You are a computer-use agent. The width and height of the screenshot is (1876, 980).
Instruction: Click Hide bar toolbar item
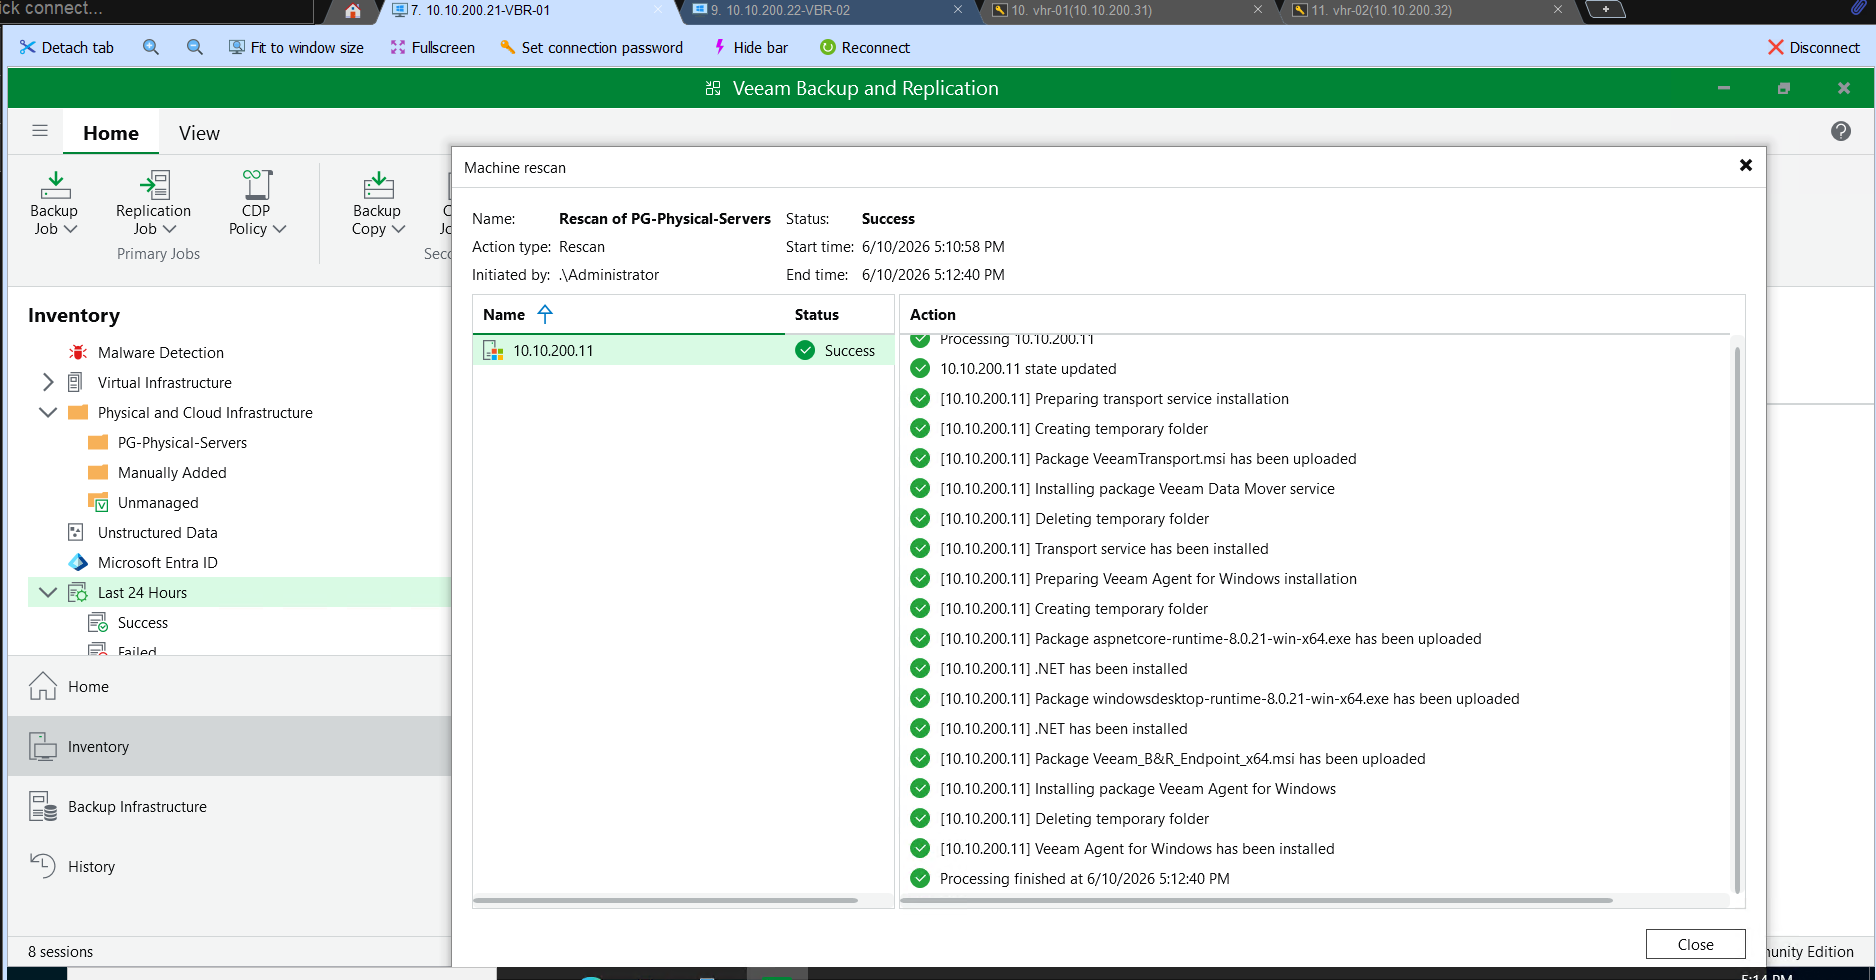tap(750, 47)
